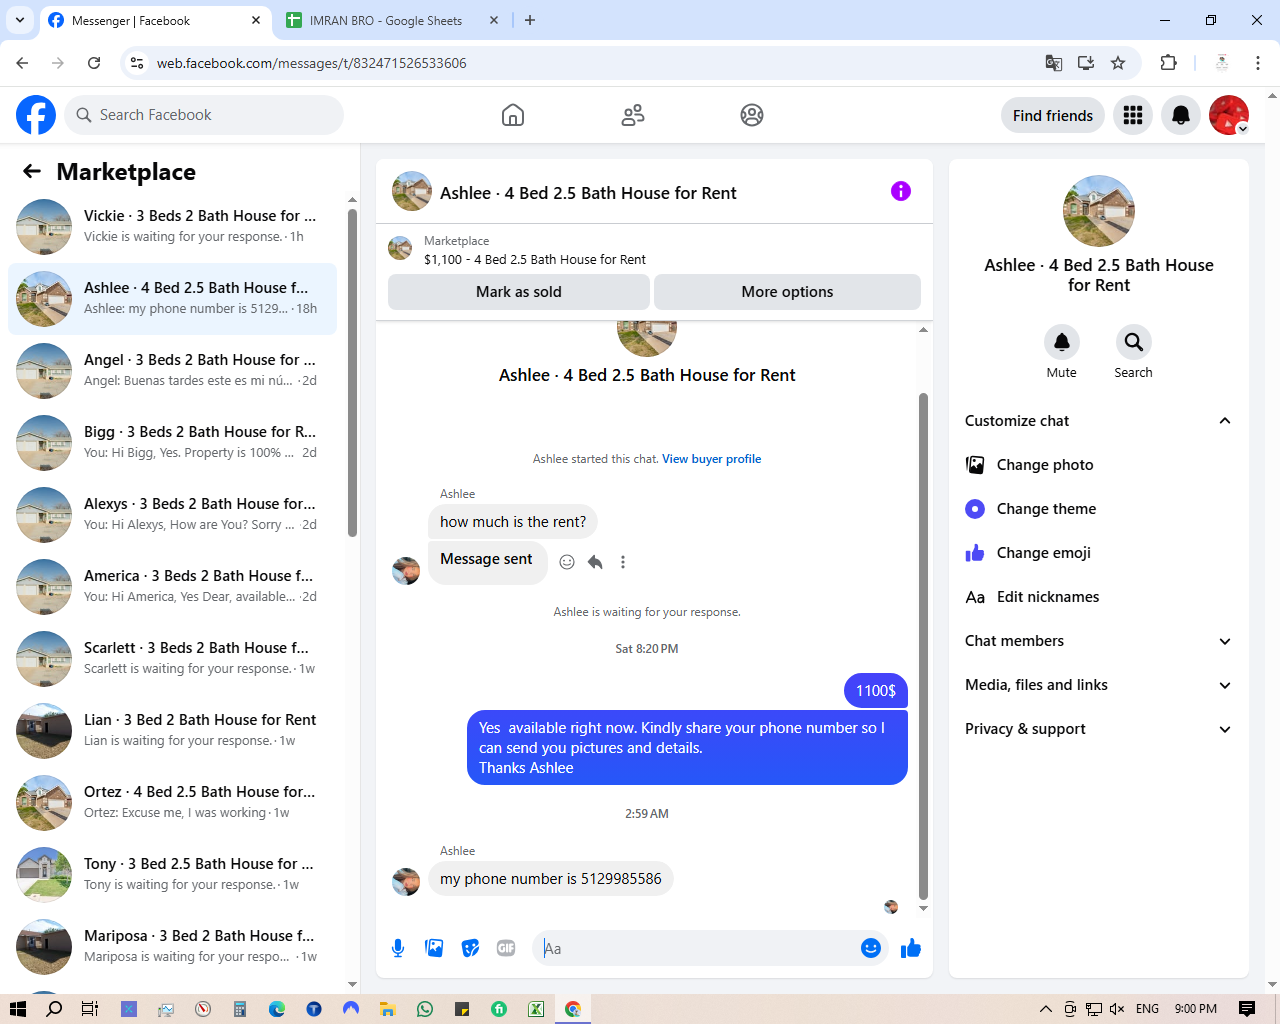Screen dimensions: 1280x1024
Task: Open America's 3 Beds 2 Bath conversation
Action: pos(172,587)
